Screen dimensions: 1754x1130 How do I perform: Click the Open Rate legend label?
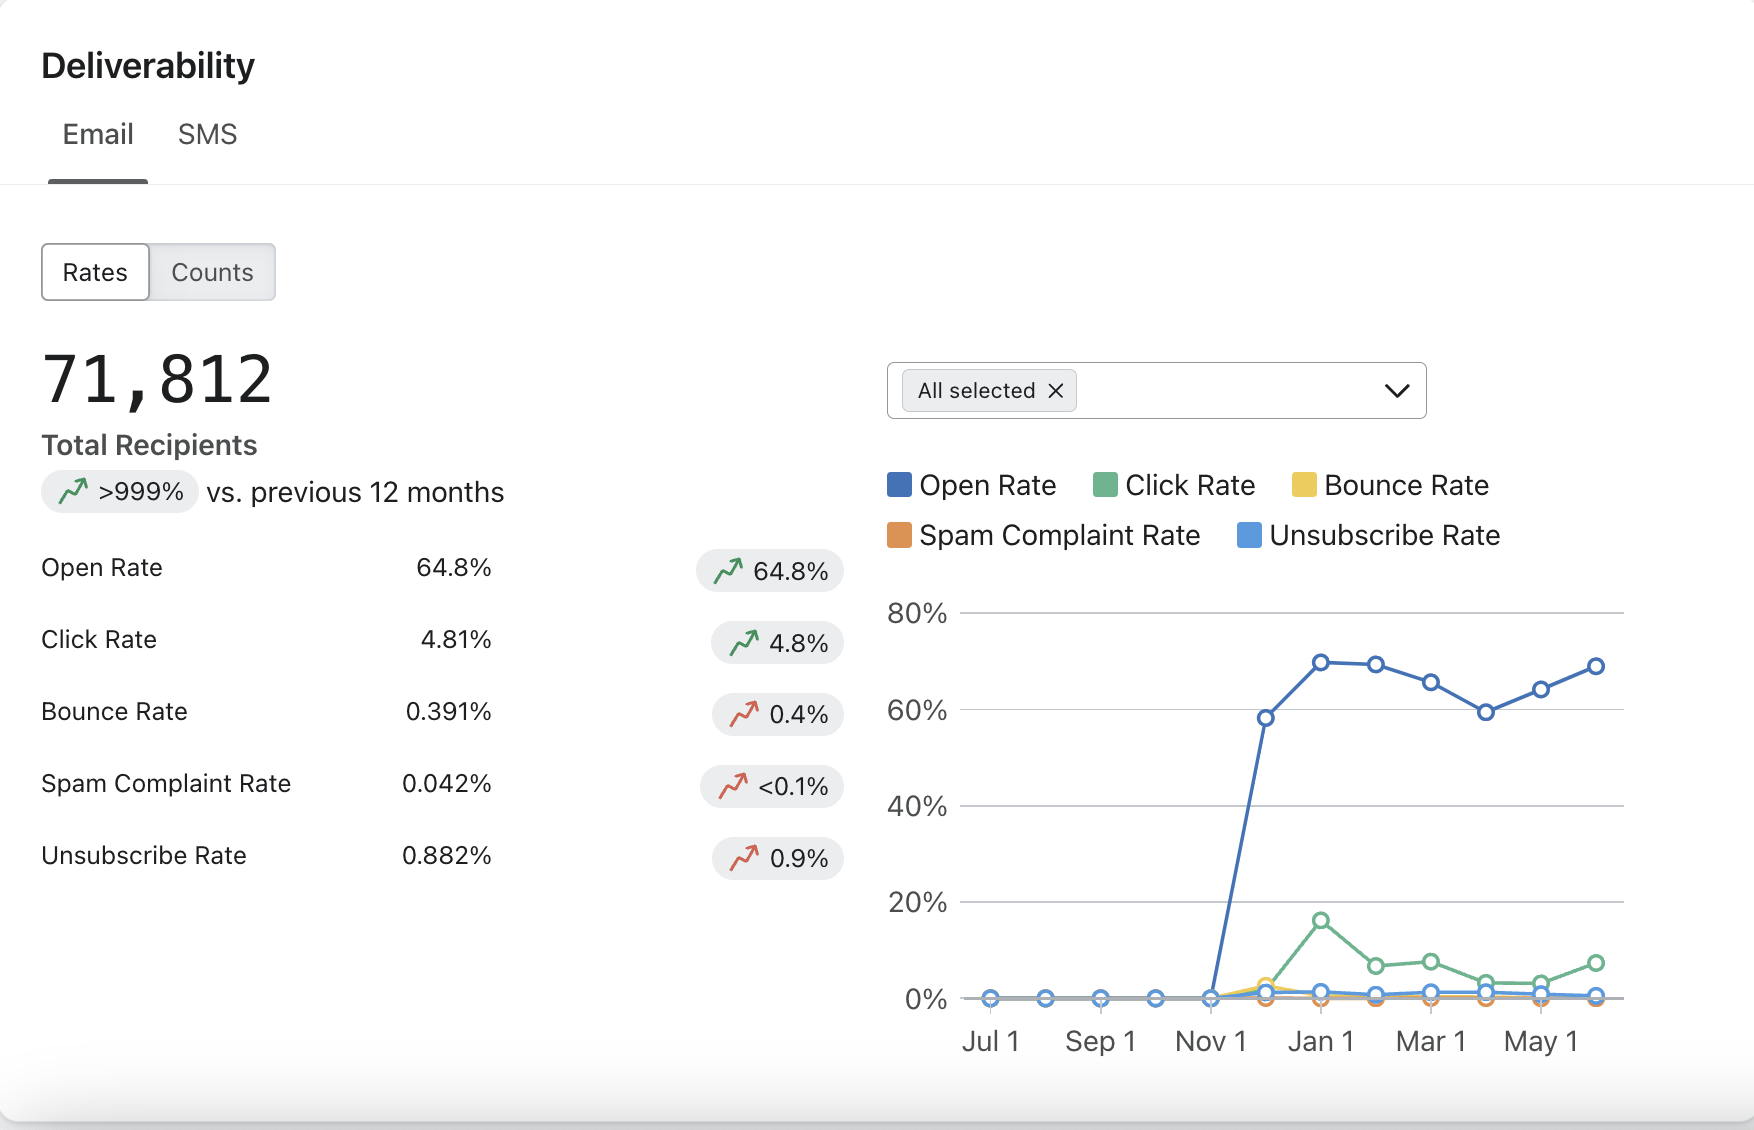(988, 485)
